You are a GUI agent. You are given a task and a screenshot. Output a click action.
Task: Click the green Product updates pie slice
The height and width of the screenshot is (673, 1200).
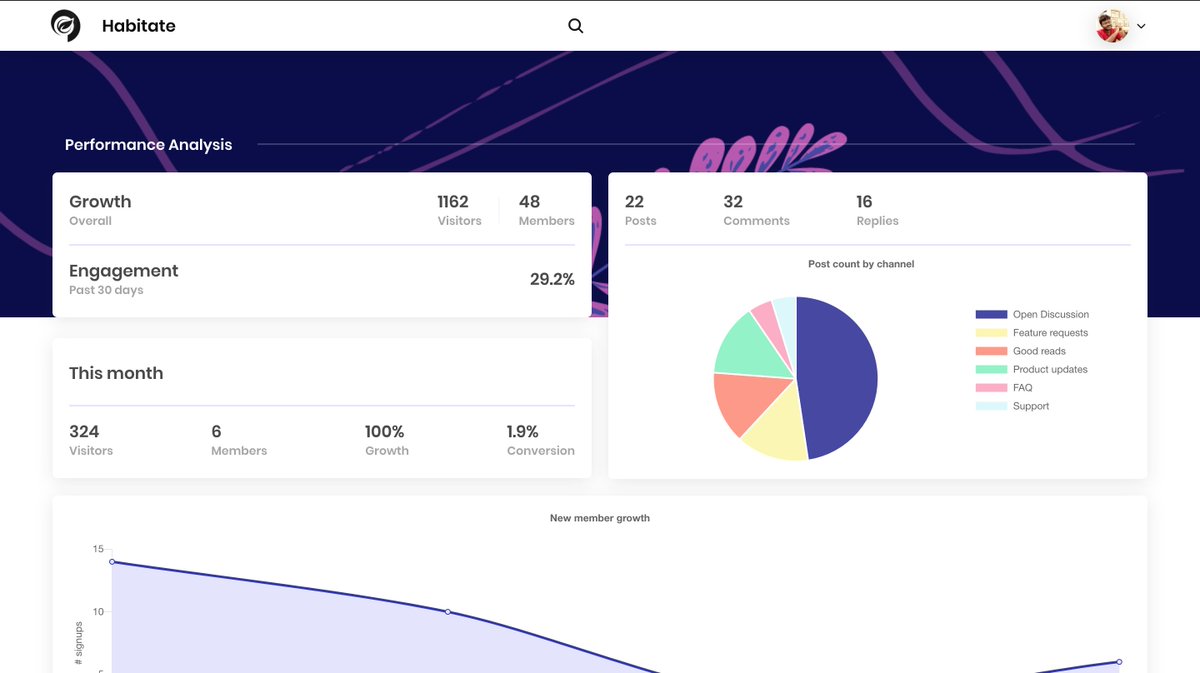(x=748, y=346)
